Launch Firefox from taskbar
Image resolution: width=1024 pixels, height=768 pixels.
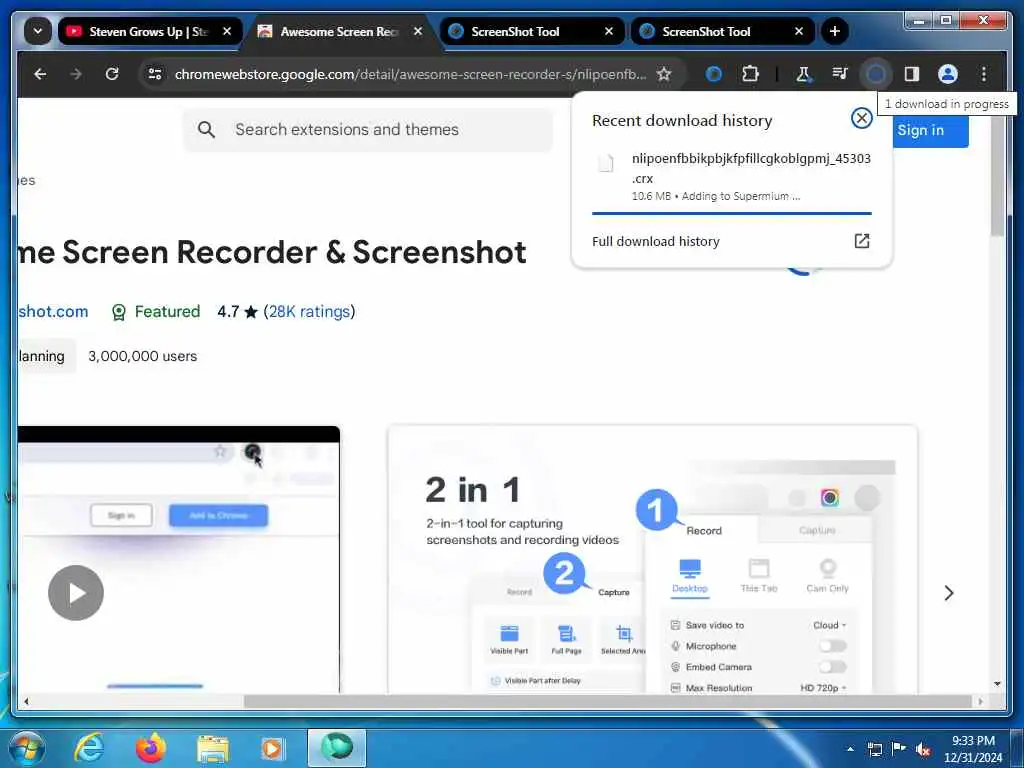coord(151,748)
